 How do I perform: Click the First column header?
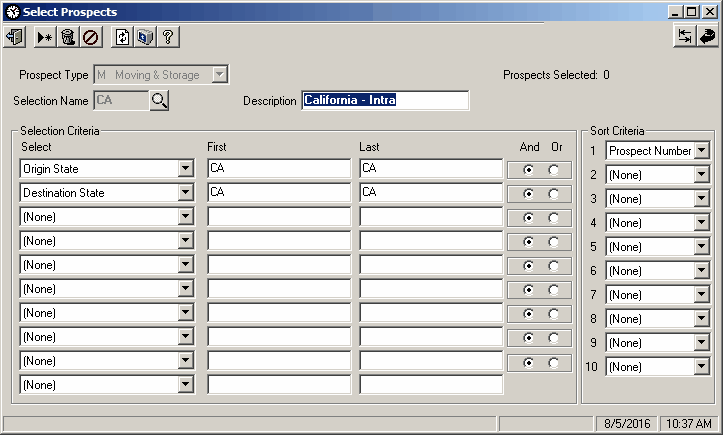tap(217, 147)
